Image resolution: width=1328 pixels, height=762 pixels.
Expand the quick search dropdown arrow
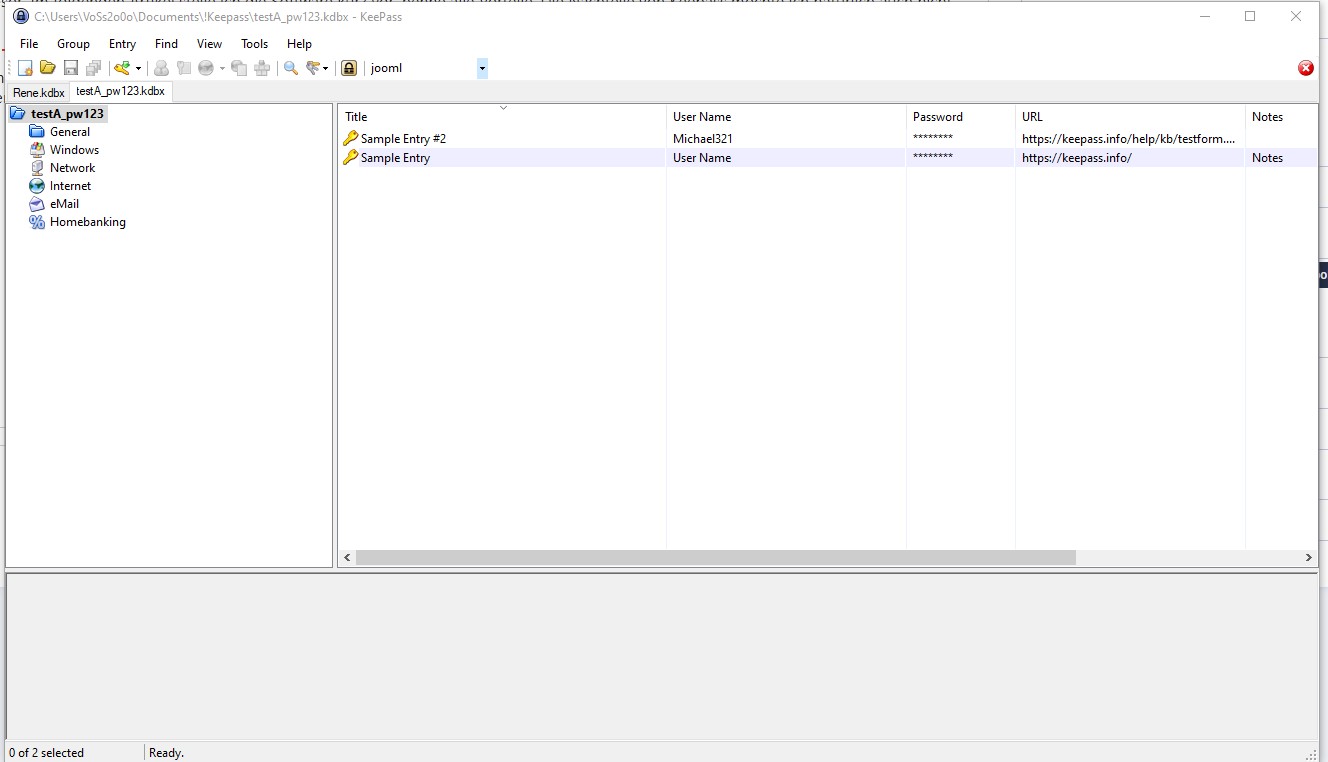pos(482,68)
